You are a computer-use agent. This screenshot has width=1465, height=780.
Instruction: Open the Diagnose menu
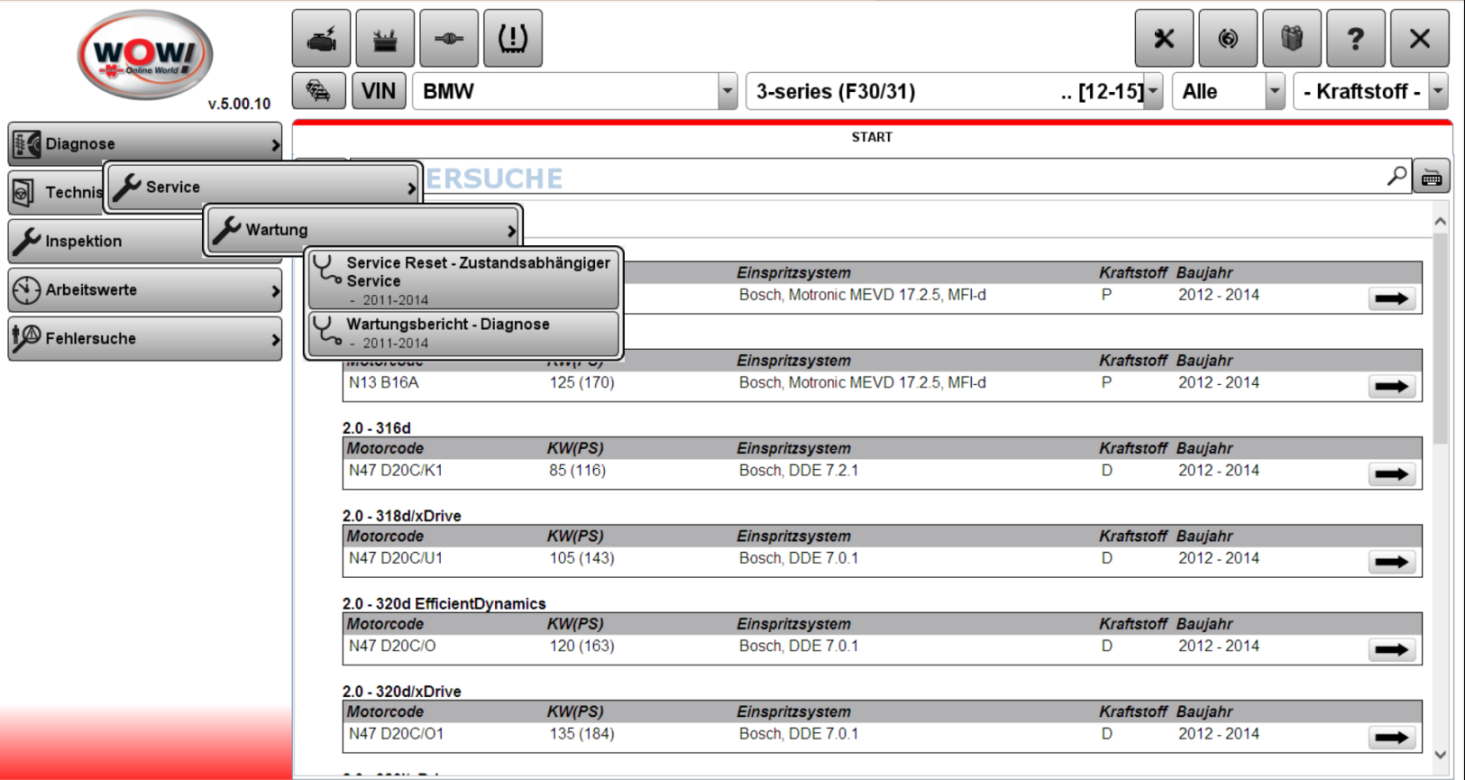pyautogui.click(x=145, y=144)
